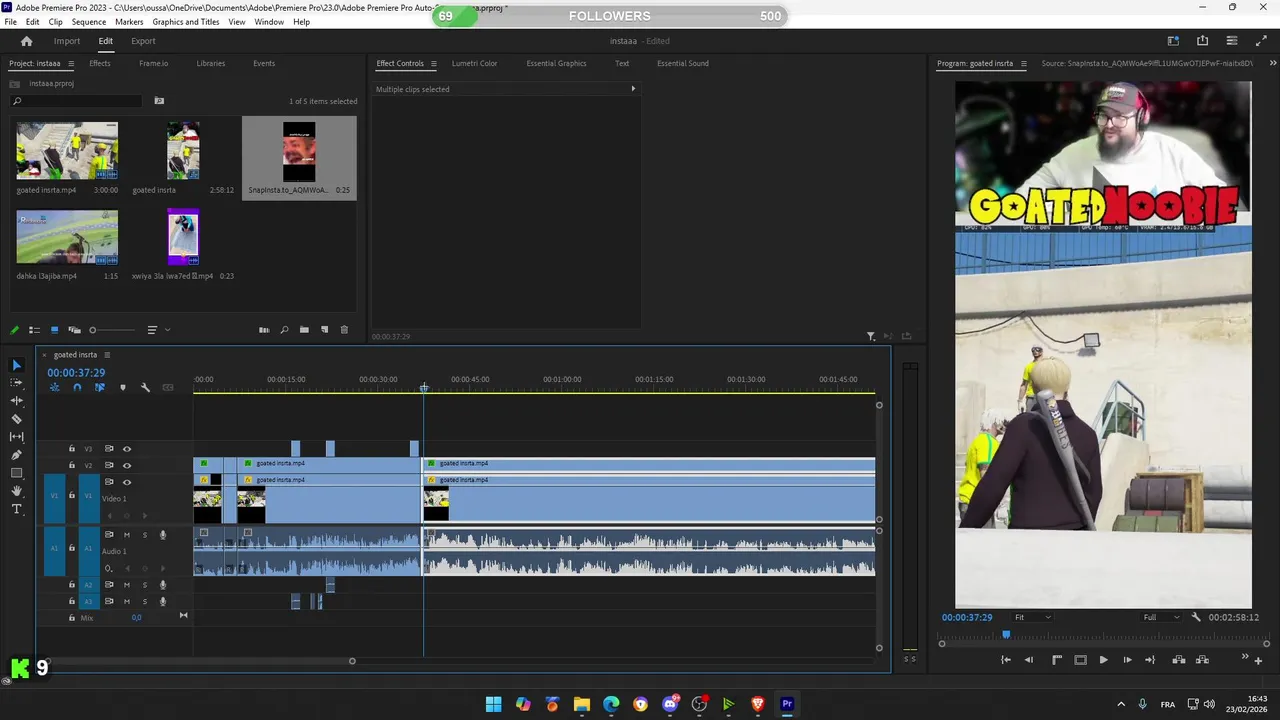Toggle V3 track output eye

pos(127,449)
